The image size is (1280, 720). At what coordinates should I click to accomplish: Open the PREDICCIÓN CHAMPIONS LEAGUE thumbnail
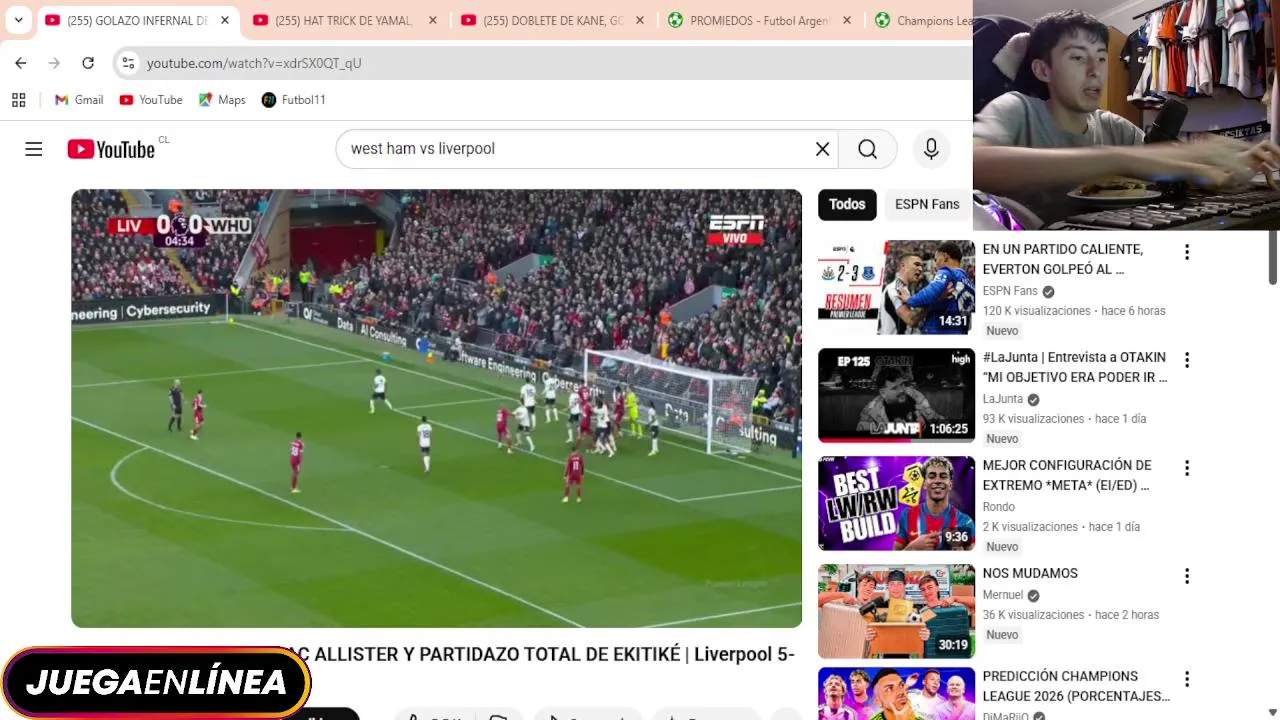[x=896, y=694]
